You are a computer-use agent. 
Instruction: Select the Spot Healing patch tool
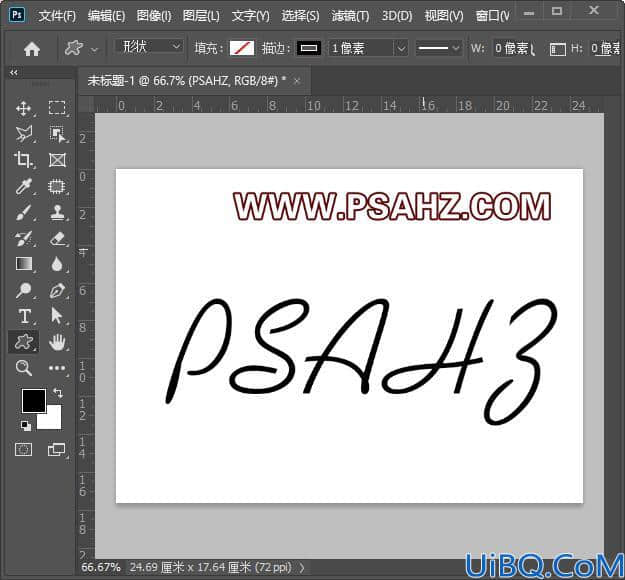point(57,187)
